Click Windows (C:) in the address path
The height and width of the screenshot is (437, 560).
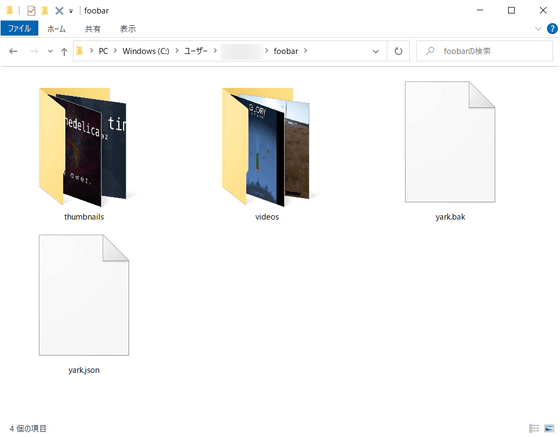pyautogui.click(x=146, y=51)
